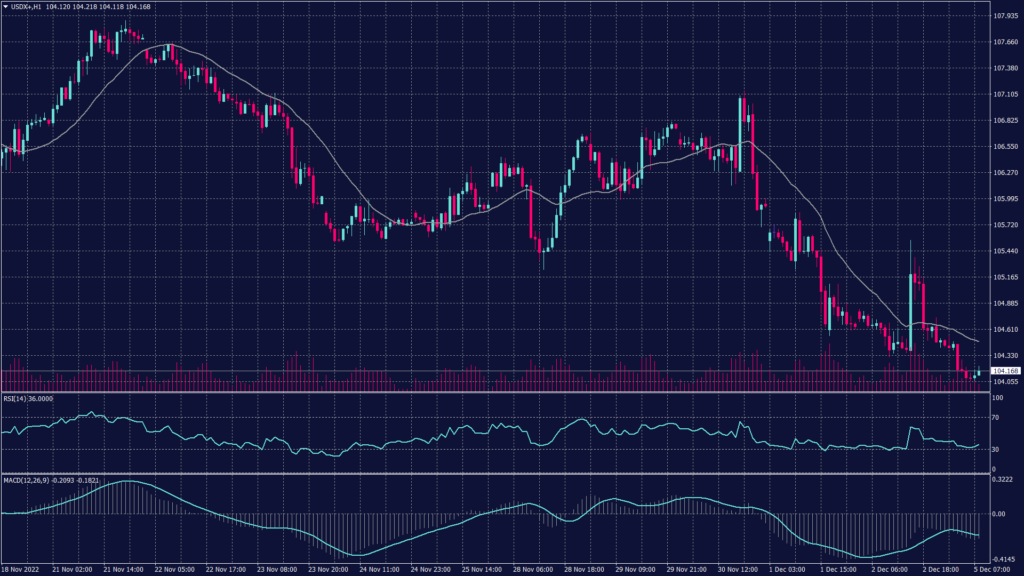The width and height of the screenshot is (1024, 576).
Task: Click the 104.610 price scale label
Action: (1005, 329)
